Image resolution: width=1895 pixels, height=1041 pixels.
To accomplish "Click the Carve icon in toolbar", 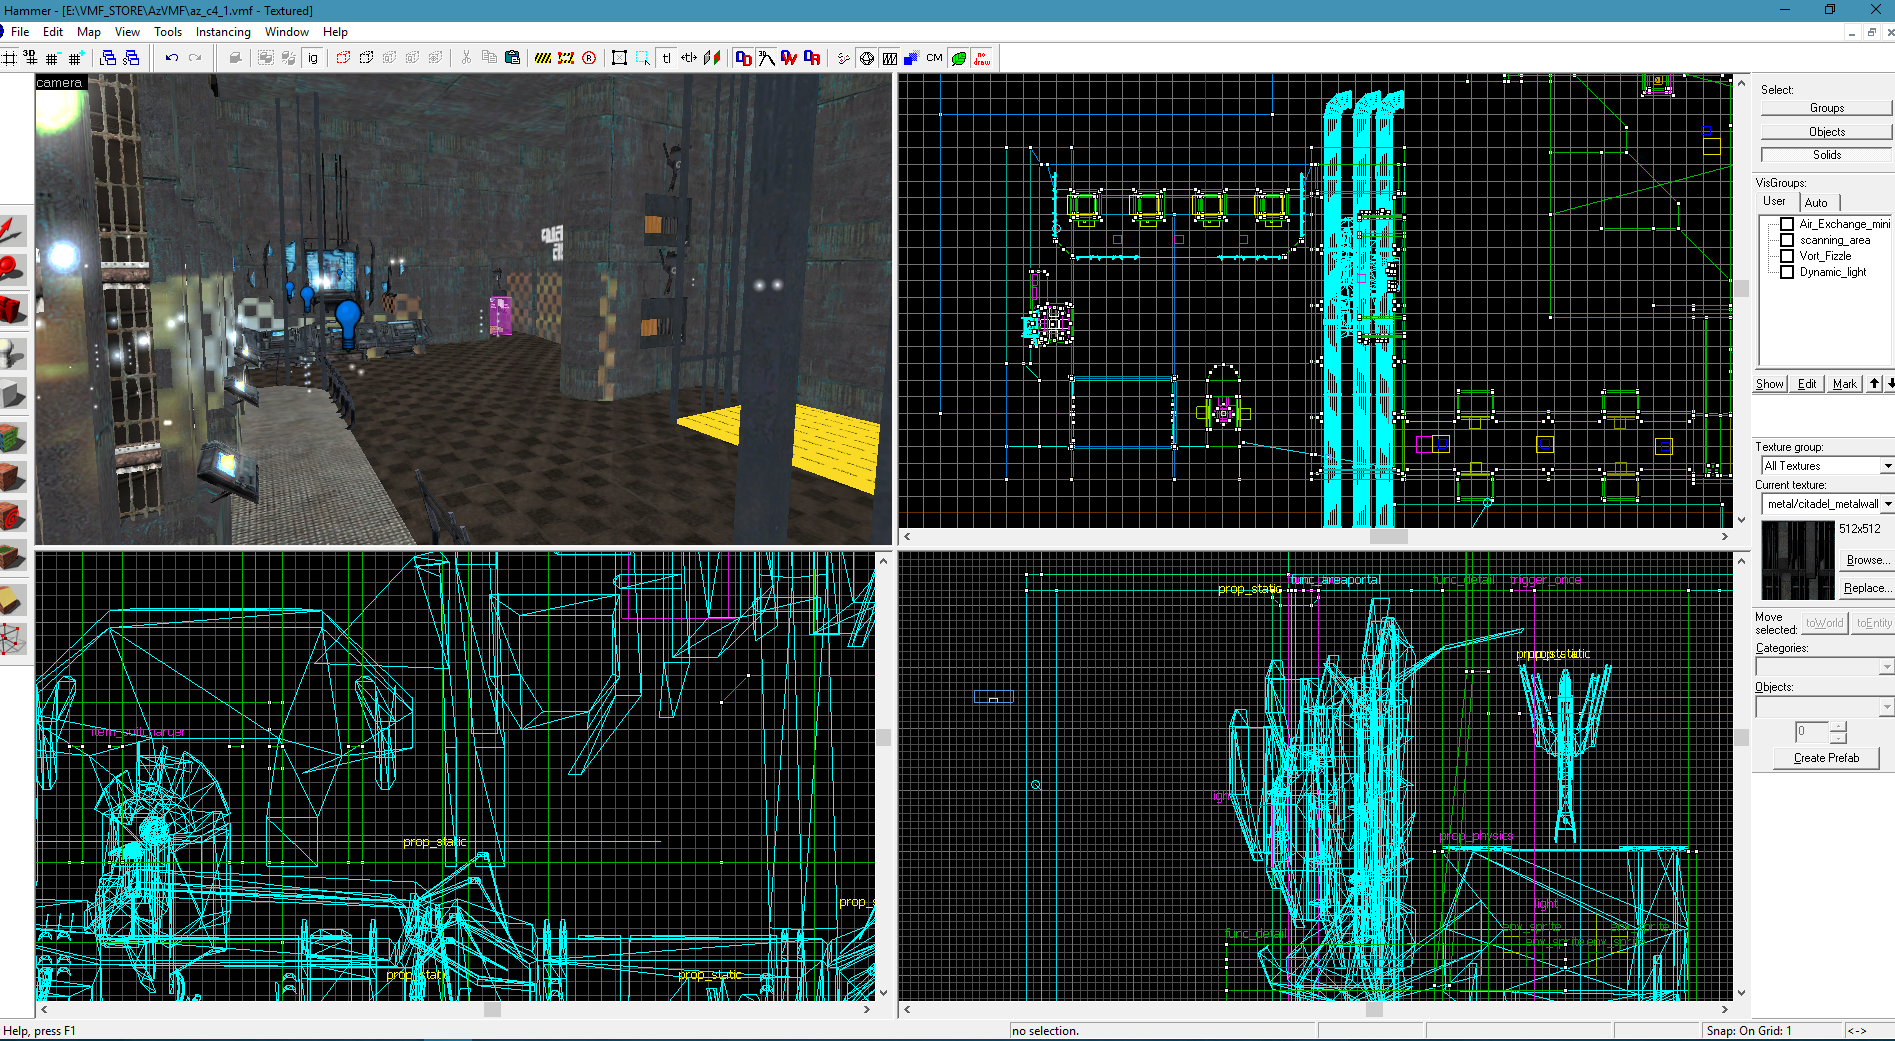I will pos(235,58).
